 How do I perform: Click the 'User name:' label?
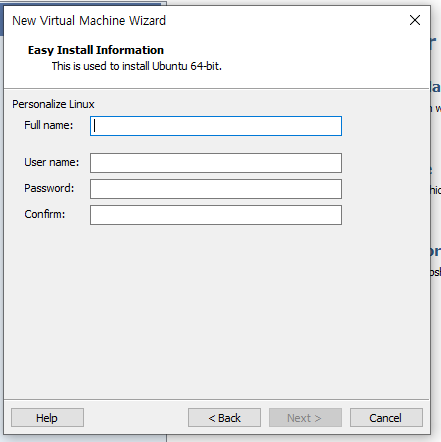coord(52,162)
